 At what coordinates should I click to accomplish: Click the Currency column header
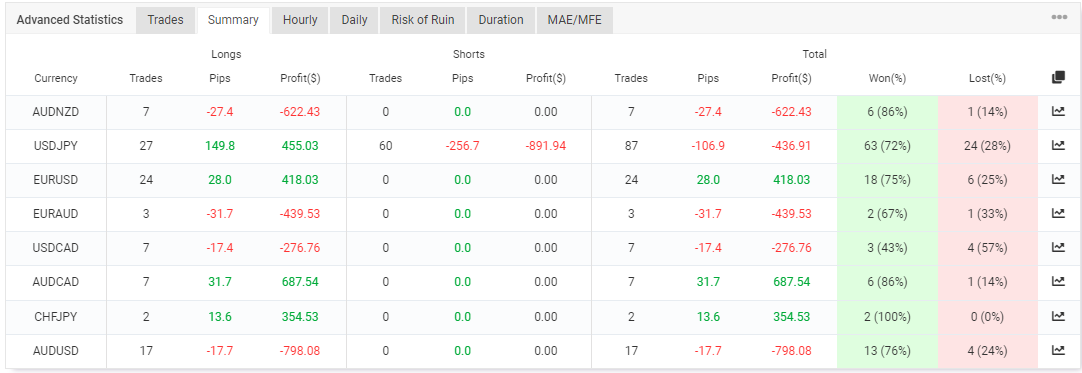(x=56, y=79)
